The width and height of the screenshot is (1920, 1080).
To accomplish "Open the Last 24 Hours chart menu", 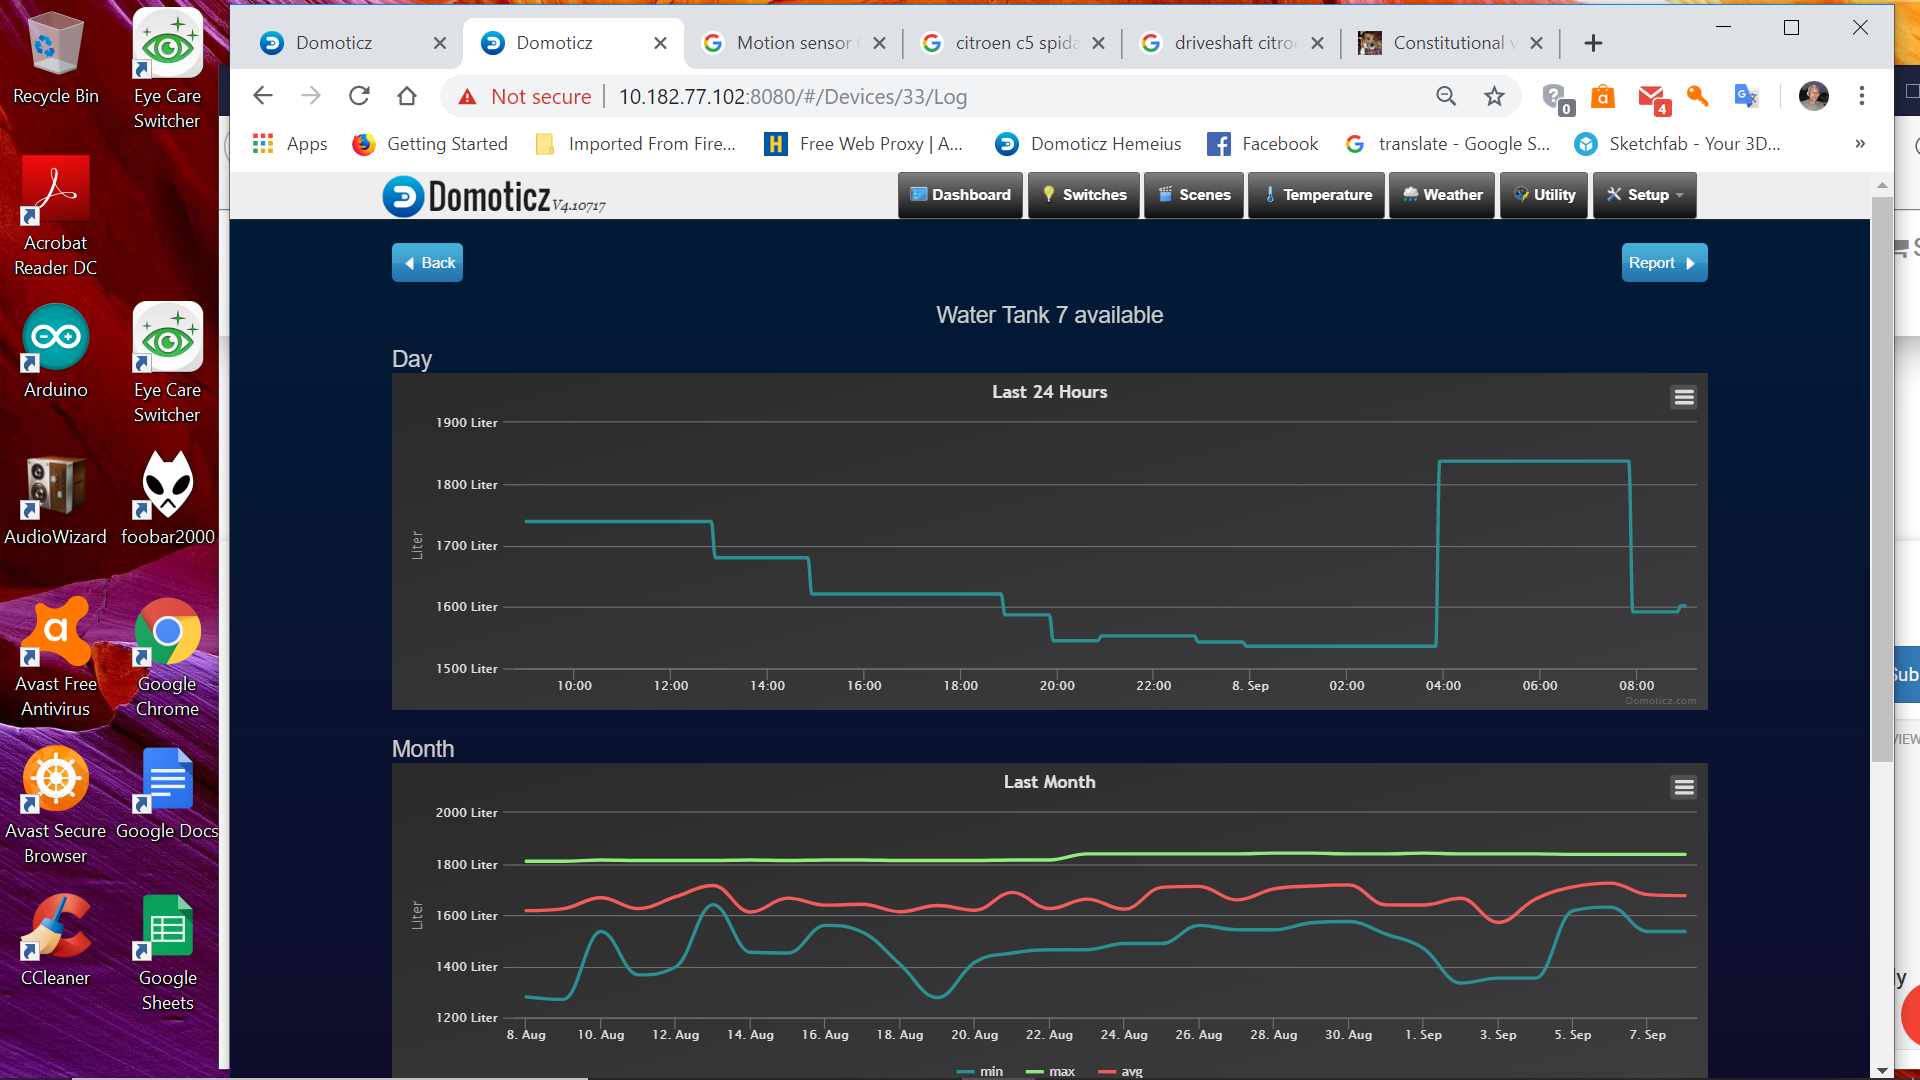I will pos(1683,397).
